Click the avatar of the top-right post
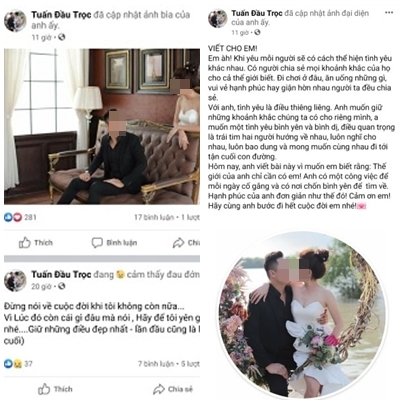404x404 pixels. tap(218, 18)
